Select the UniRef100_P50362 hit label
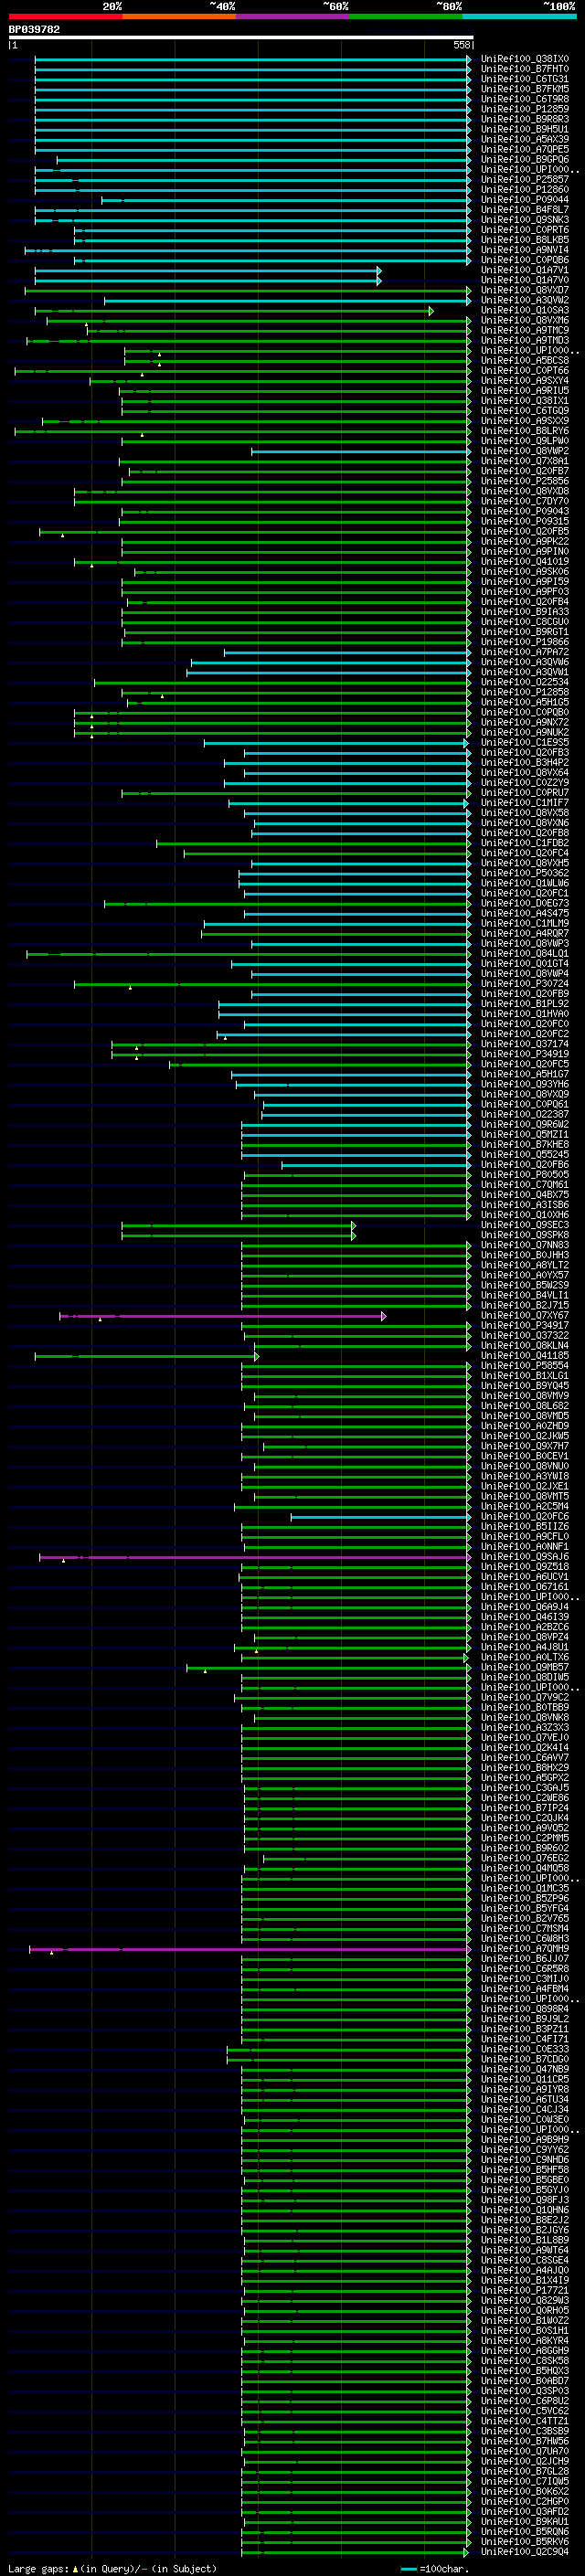The image size is (585, 2576). click(525, 873)
